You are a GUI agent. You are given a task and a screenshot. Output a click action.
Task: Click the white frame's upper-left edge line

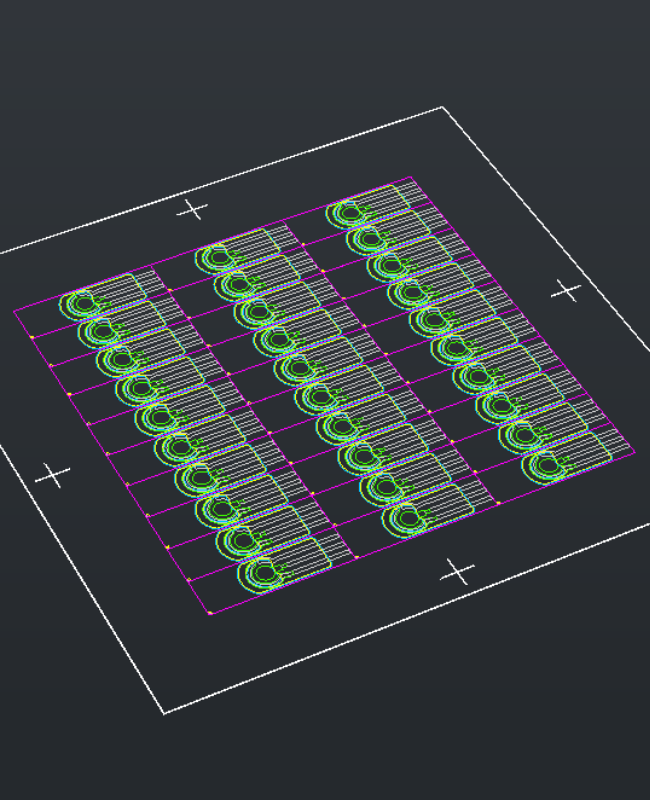(220, 181)
